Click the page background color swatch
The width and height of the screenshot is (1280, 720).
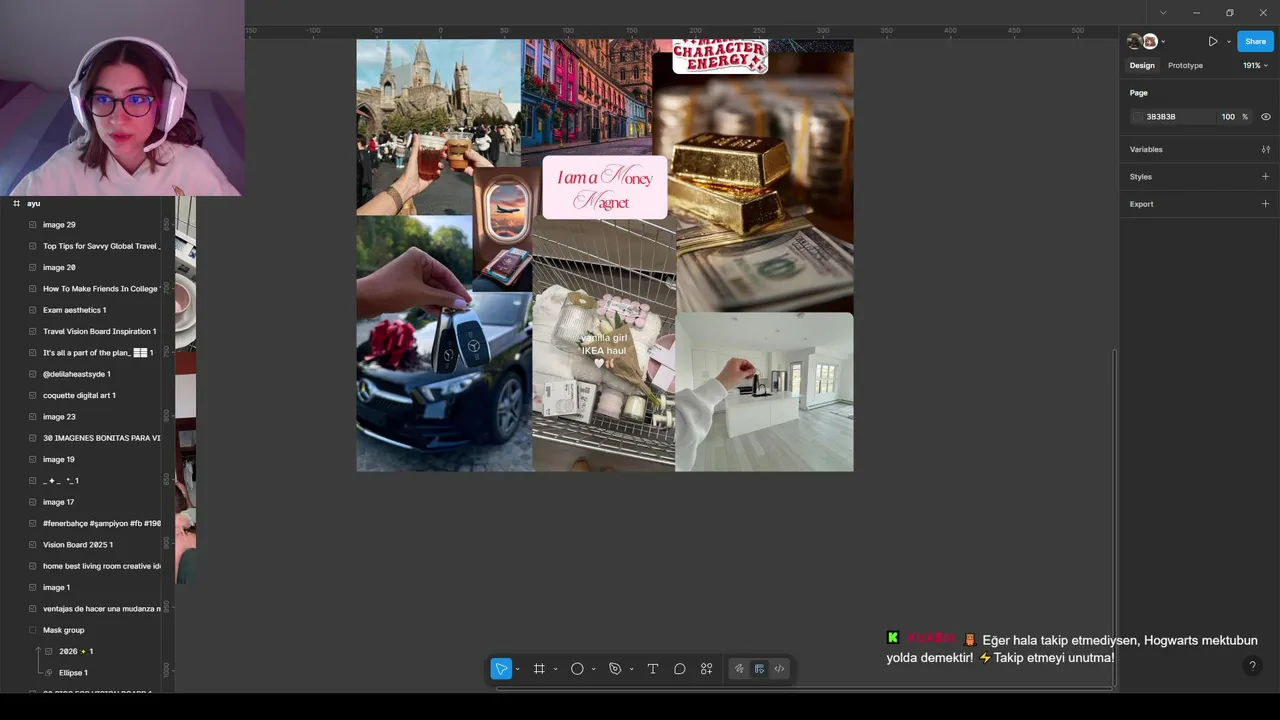[x=1137, y=117]
